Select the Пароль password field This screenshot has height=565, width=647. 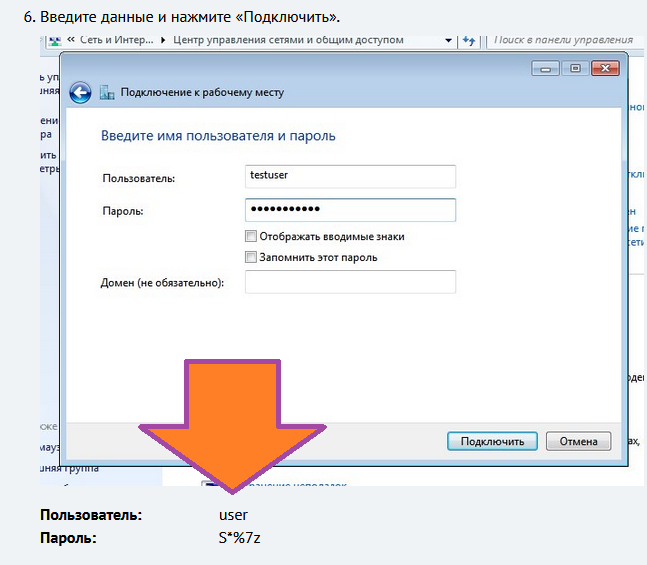[x=350, y=210]
